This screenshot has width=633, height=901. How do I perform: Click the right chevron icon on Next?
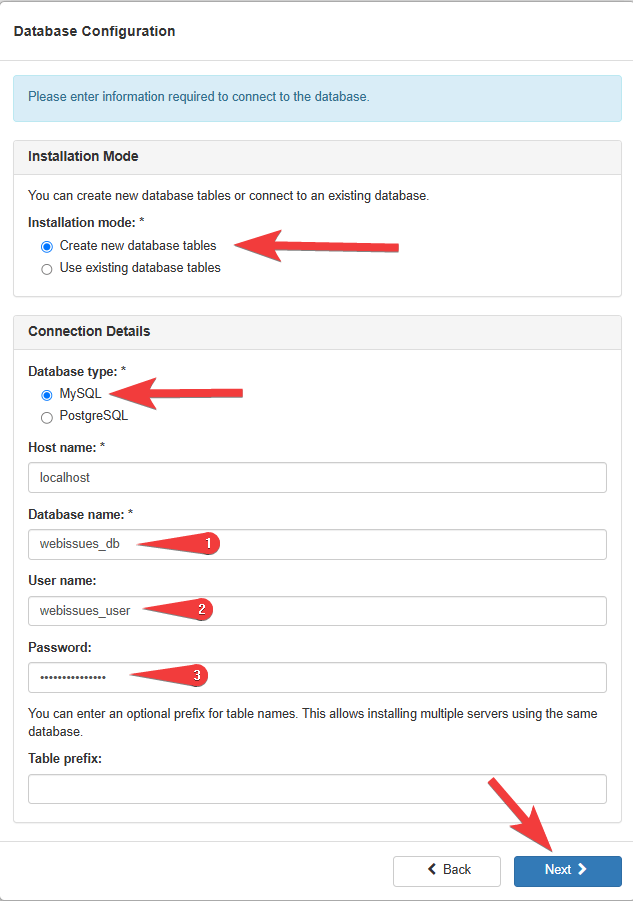582,869
